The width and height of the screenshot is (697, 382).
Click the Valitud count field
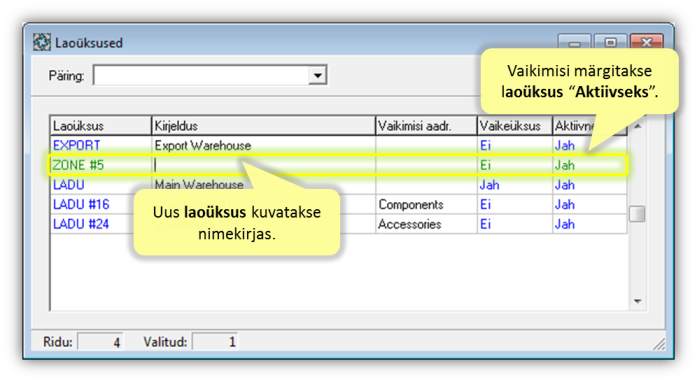pos(216,342)
